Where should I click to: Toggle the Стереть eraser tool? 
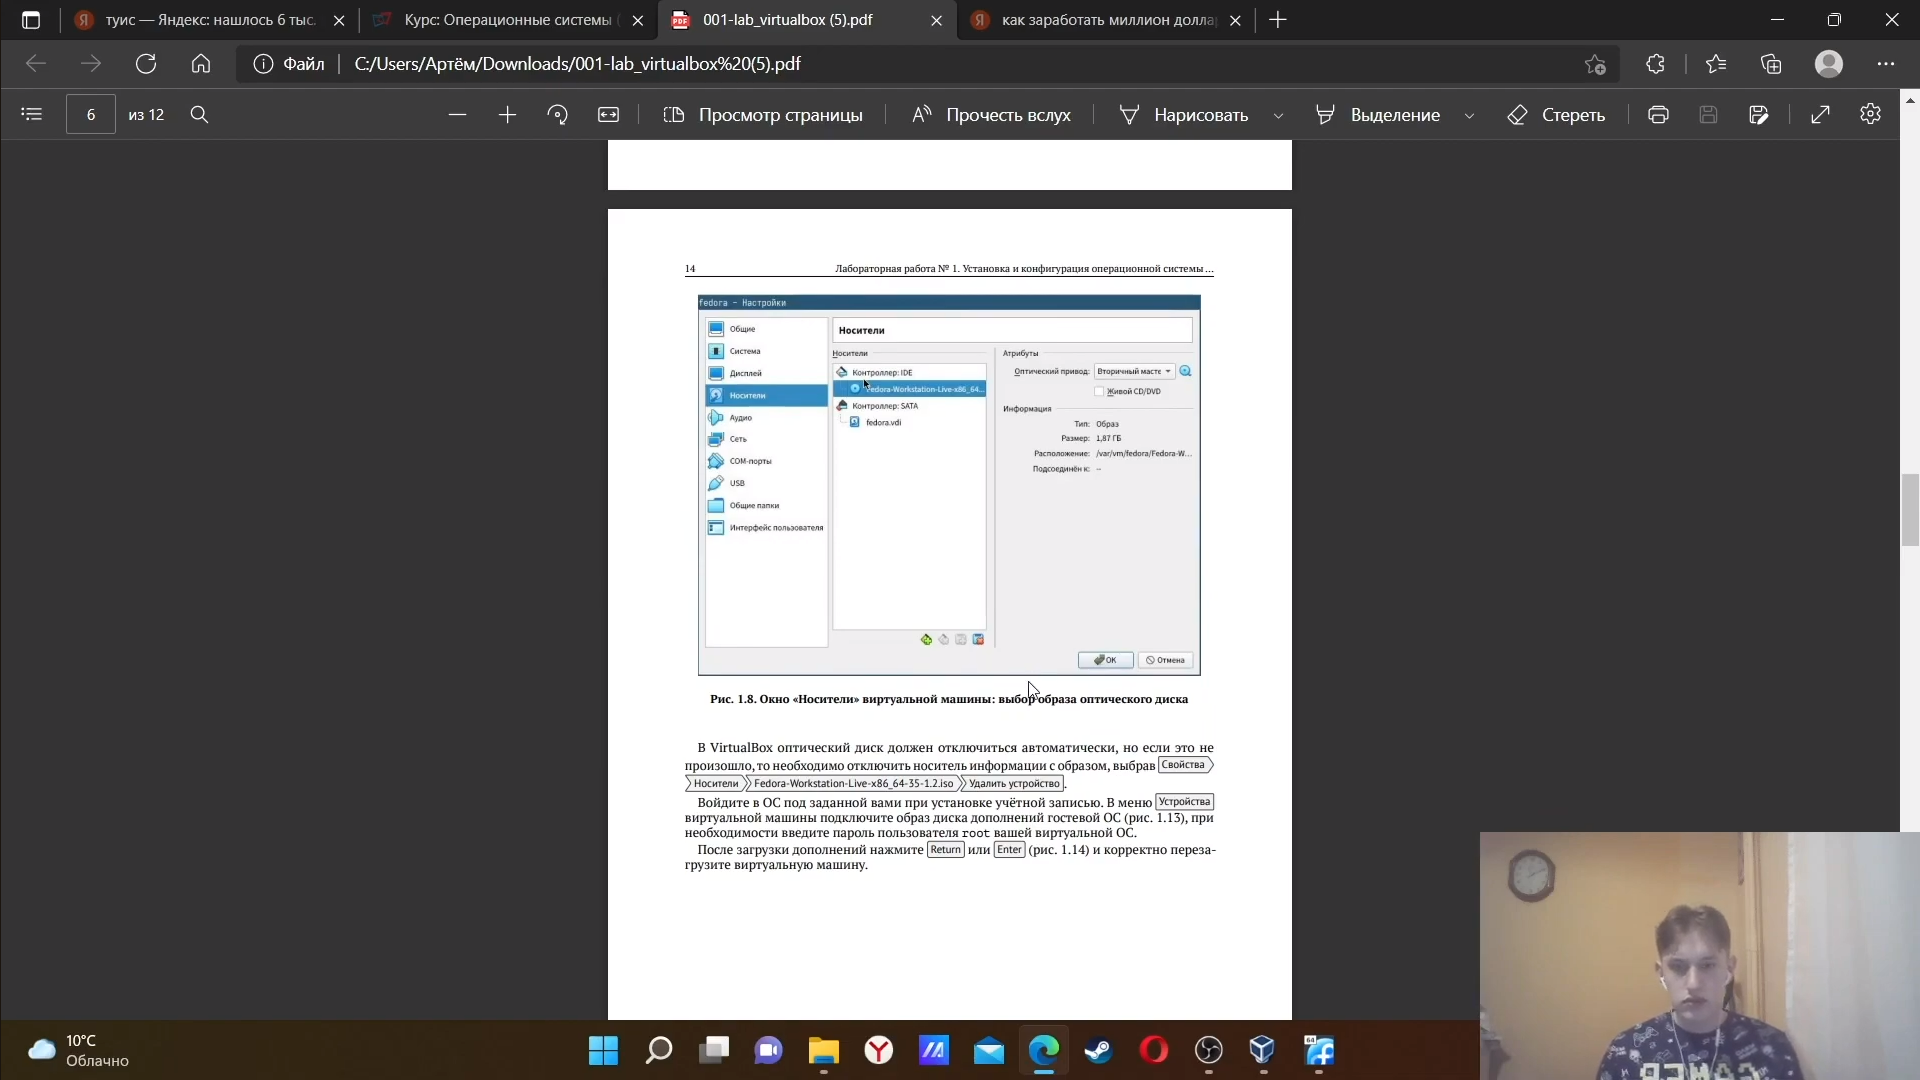(x=1556, y=115)
